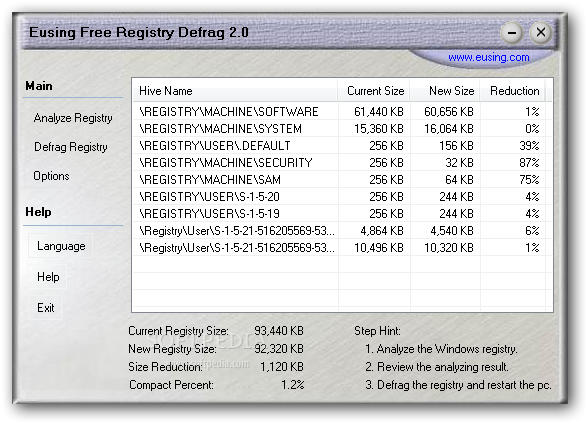588x424 pixels.
Task: Minimize the Eusing Registry Defrag window
Action: pos(512,33)
